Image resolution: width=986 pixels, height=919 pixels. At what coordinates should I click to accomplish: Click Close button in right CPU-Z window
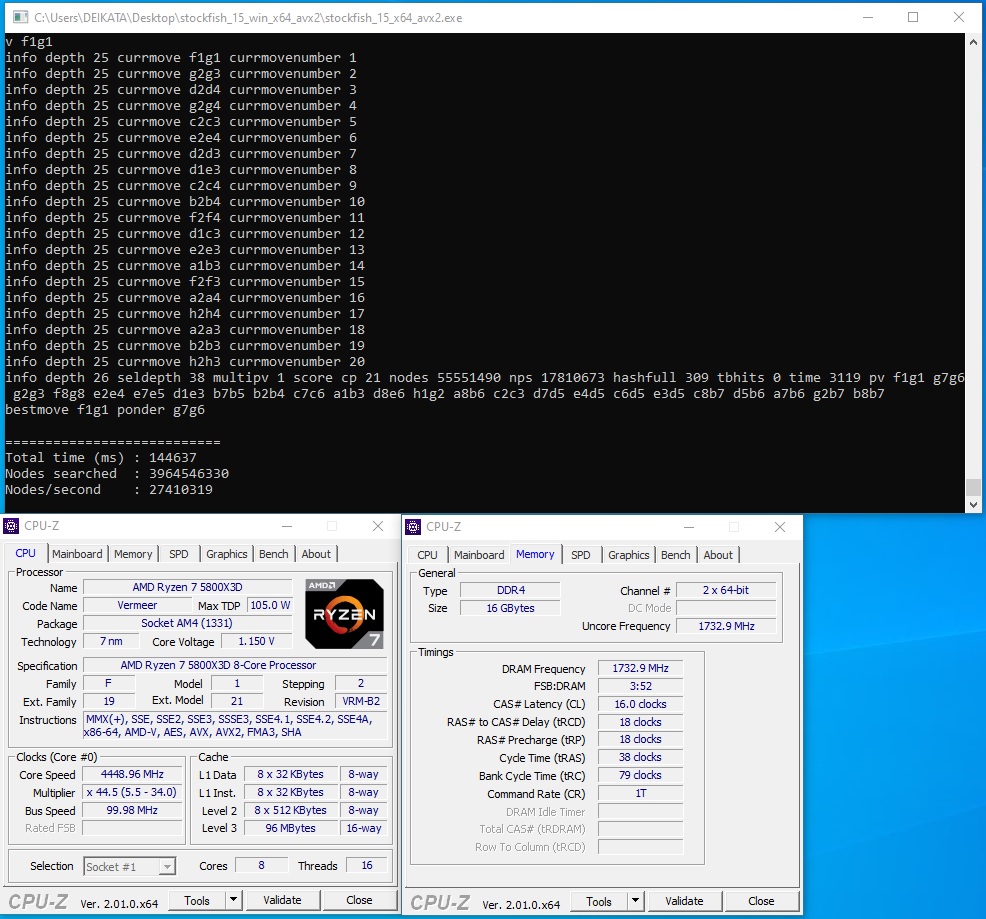tap(761, 902)
